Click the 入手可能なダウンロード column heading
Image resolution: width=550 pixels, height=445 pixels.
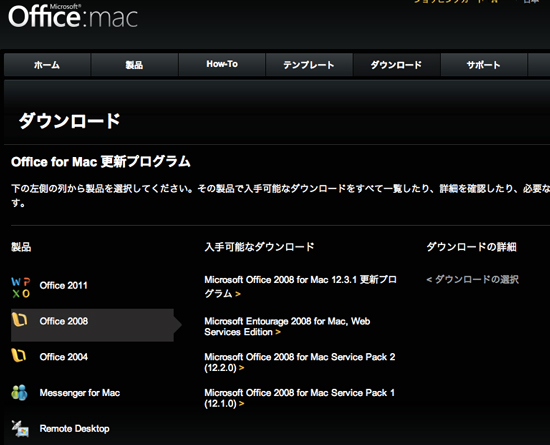[259, 247]
